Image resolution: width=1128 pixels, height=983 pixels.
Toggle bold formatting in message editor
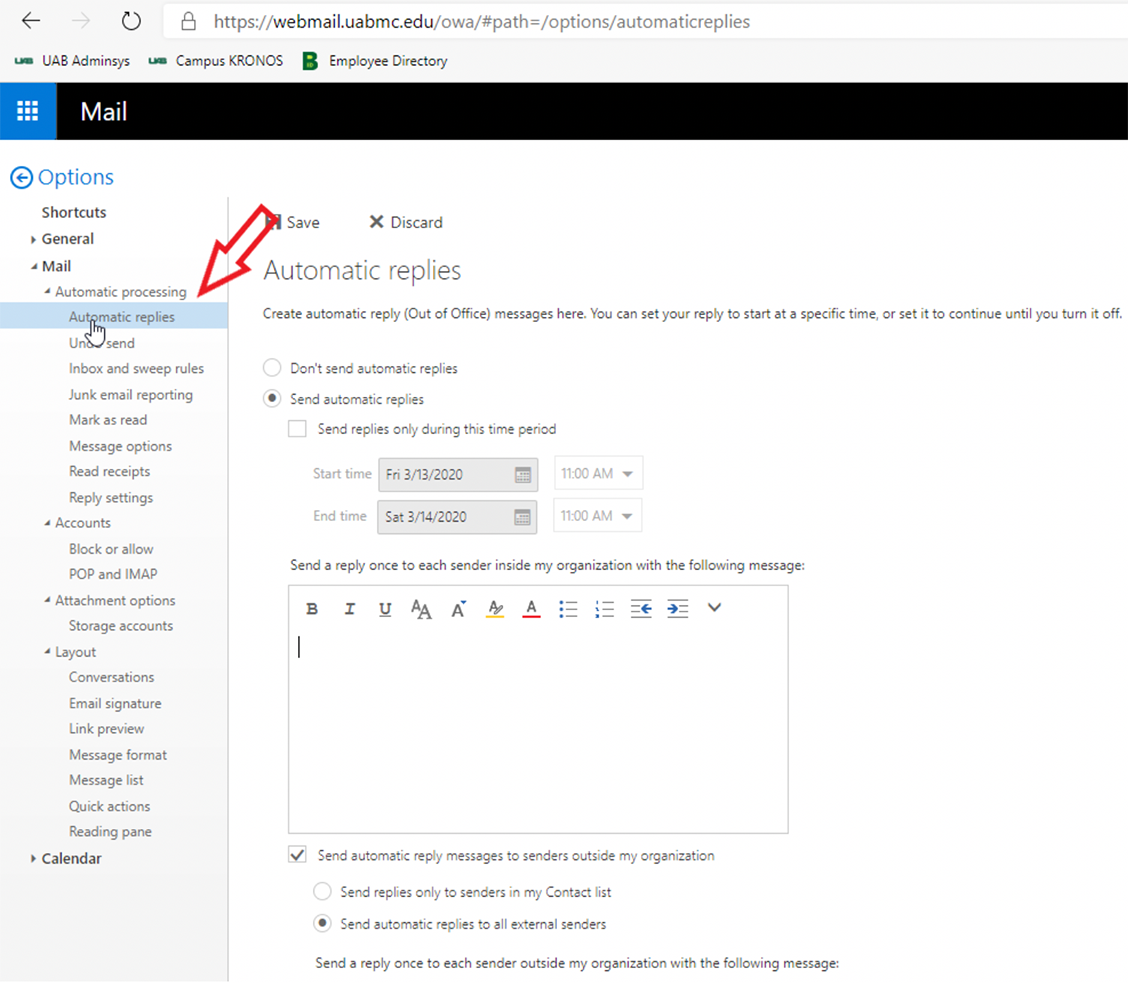(x=311, y=609)
